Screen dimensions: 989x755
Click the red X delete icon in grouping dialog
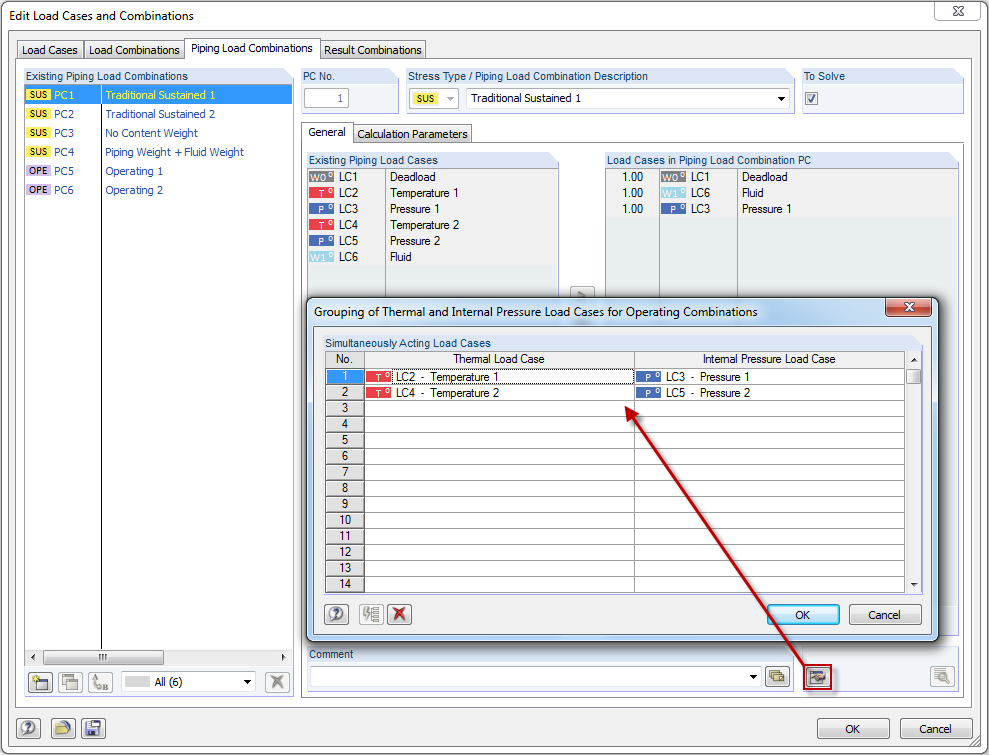[399, 614]
